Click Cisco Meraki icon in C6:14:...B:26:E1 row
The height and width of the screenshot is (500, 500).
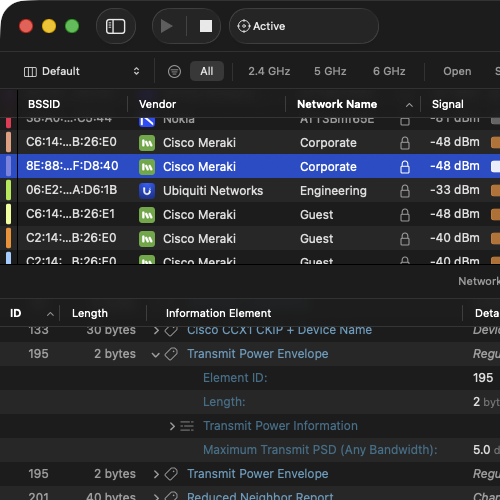click(x=147, y=215)
